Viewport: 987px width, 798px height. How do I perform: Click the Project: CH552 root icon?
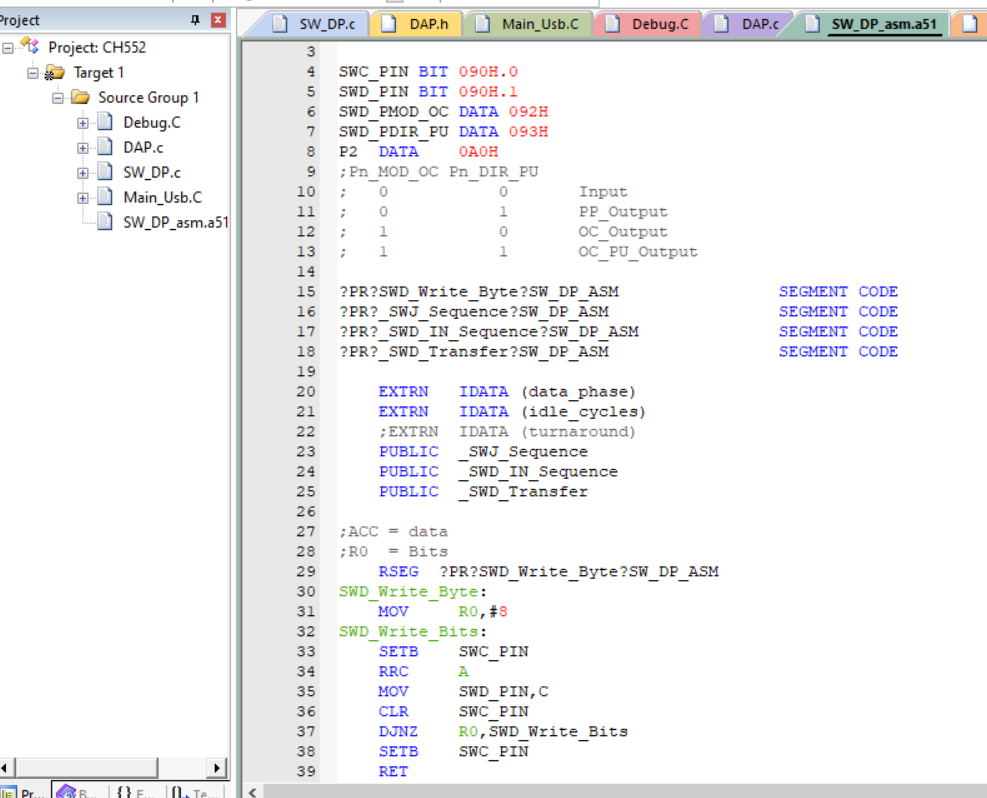(30, 44)
